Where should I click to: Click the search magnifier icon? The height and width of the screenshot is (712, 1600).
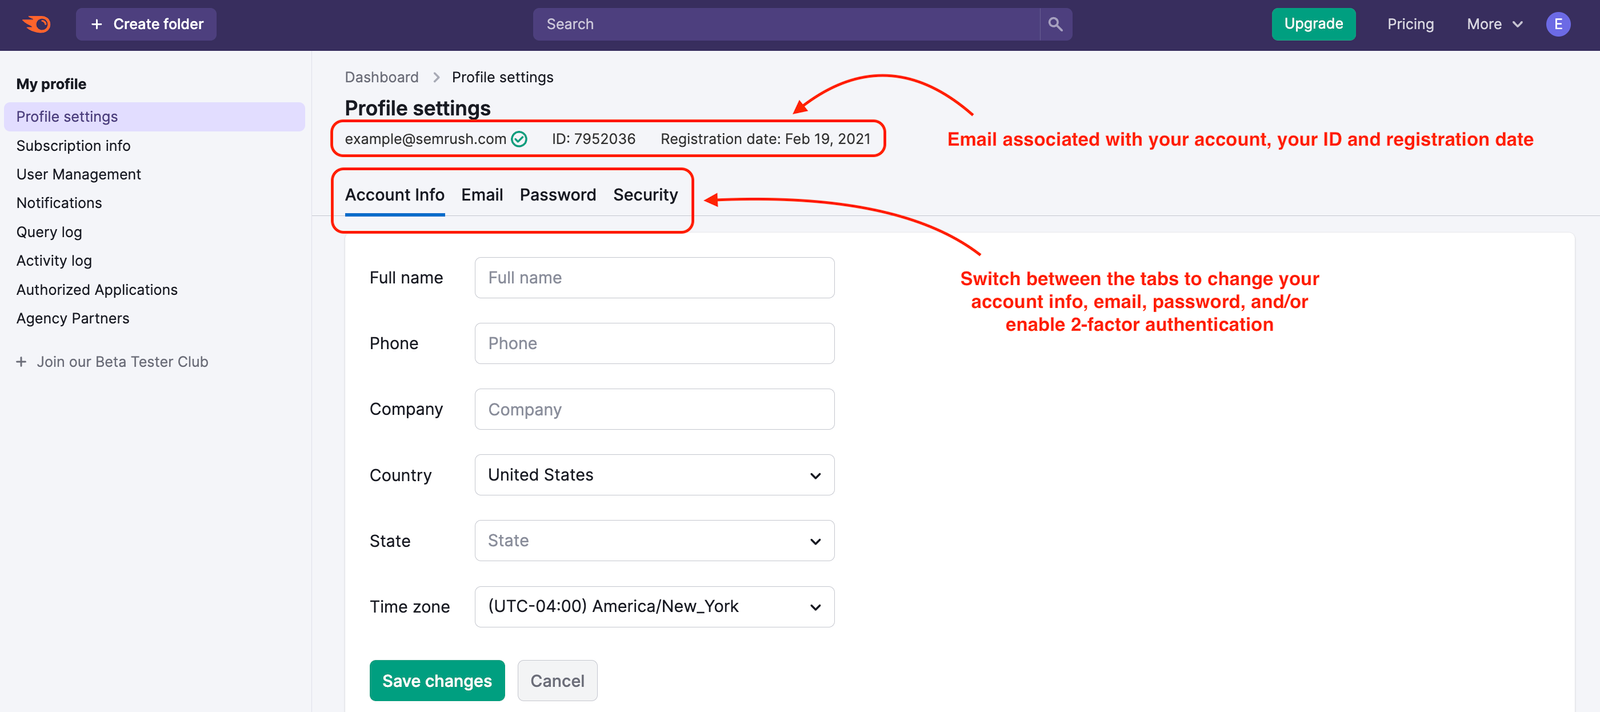(x=1056, y=23)
